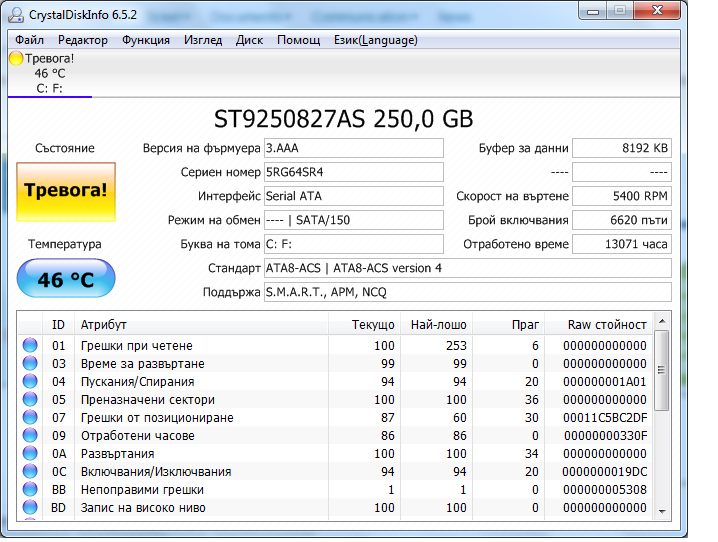Screen dimensions: 718x542
Task: Click the Атрибут column header
Action: 201,325
